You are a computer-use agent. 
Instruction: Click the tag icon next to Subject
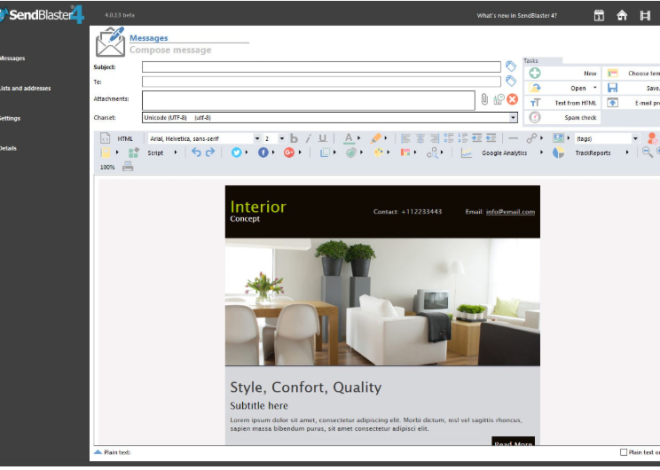click(x=511, y=66)
